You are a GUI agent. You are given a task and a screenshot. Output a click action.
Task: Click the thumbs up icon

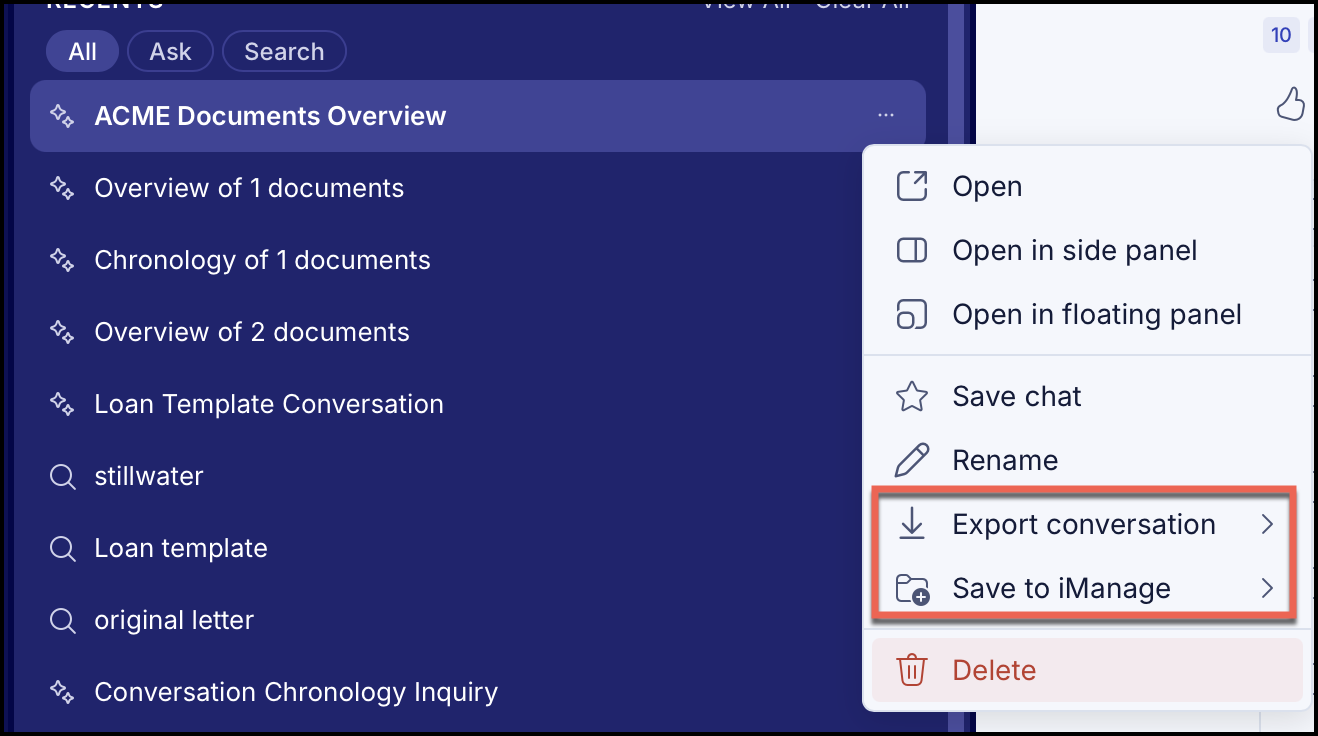point(1291,103)
